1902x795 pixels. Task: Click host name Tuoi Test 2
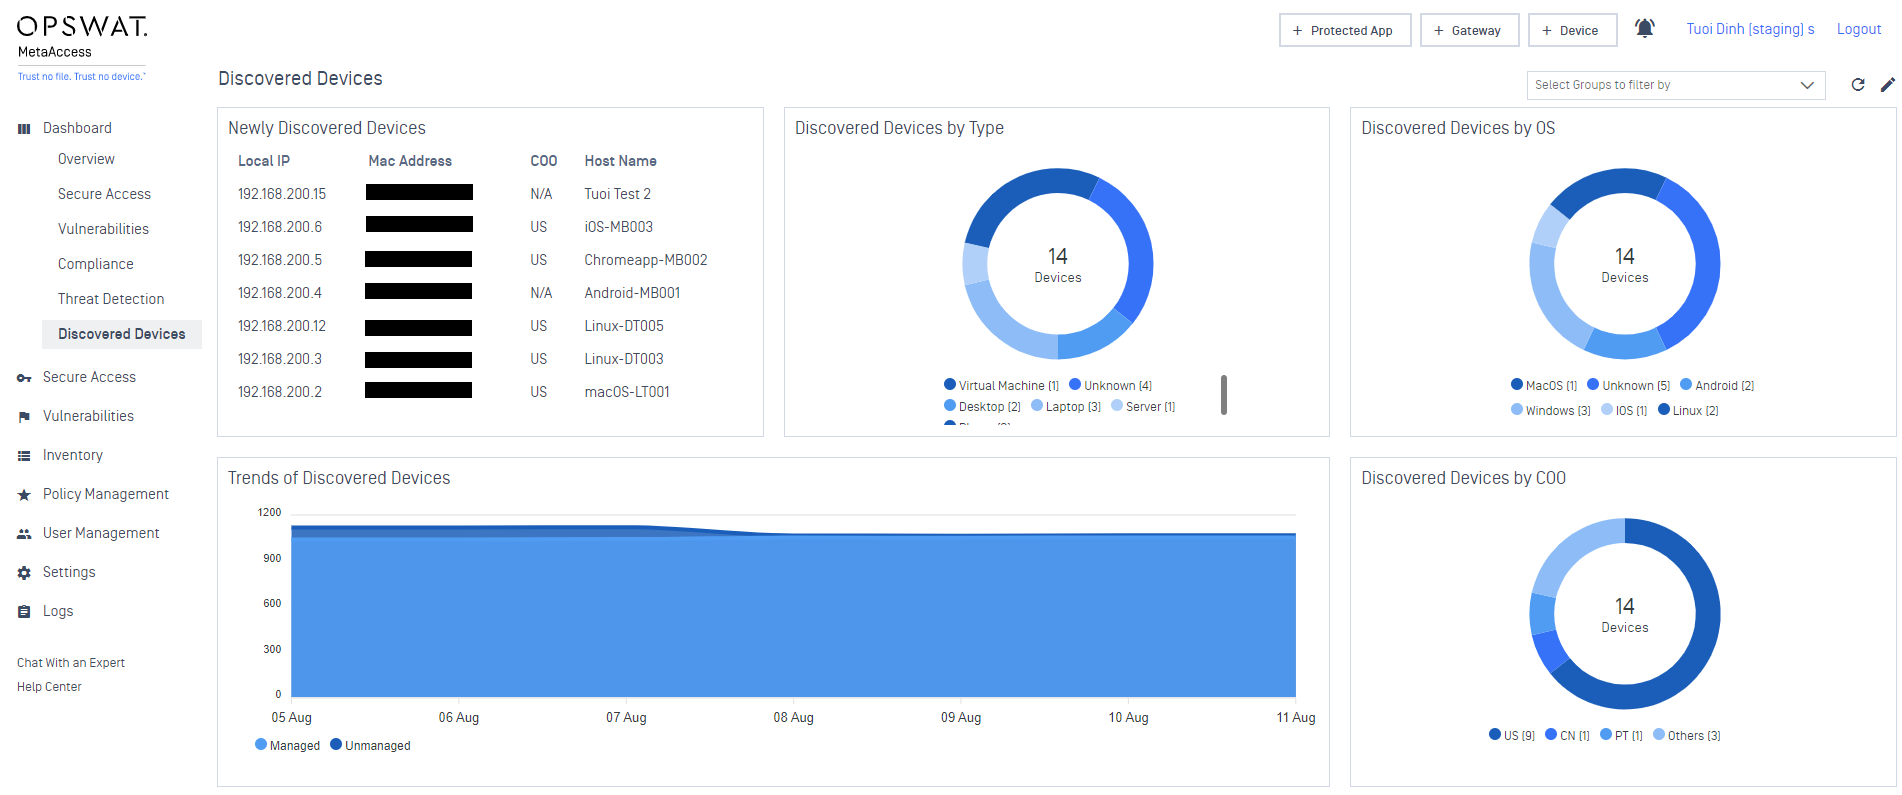click(x=618, y=194)
